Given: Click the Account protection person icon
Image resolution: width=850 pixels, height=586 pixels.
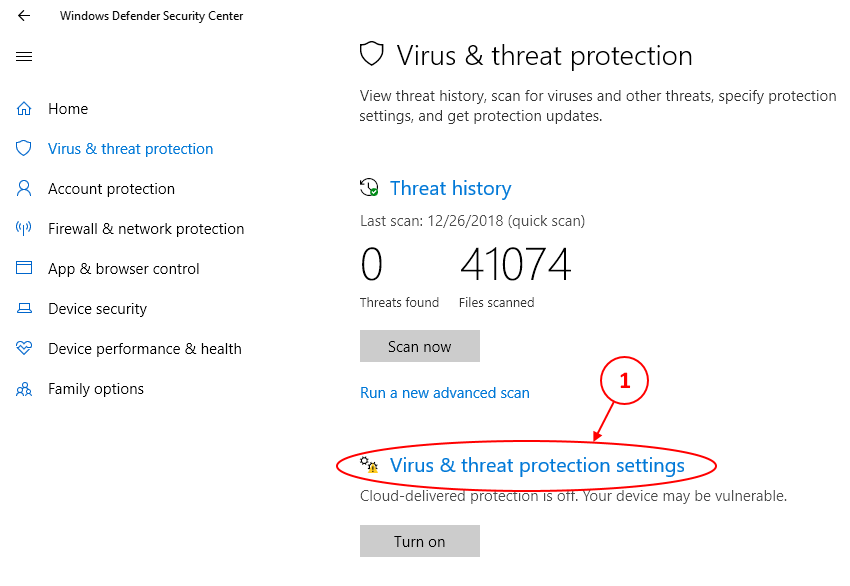Looking at the screenshot, I should point(24,189).
